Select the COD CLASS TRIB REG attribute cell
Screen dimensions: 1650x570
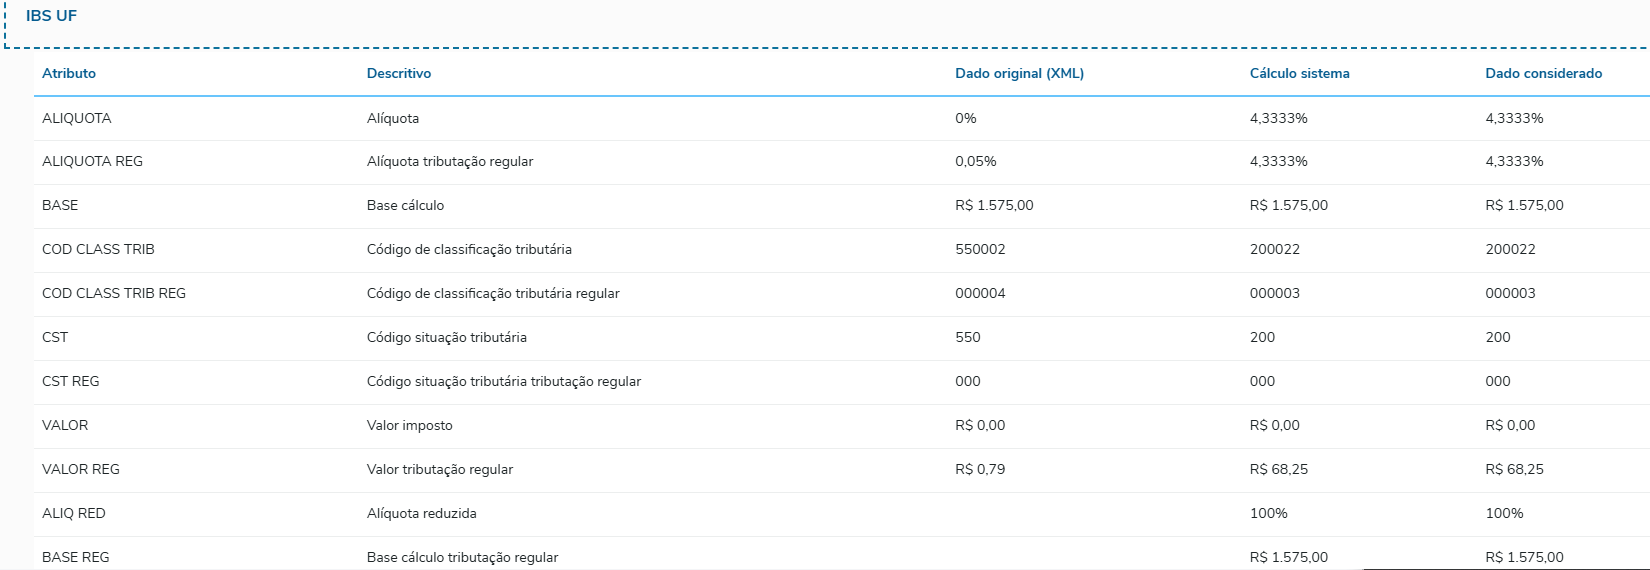point(114,293)
